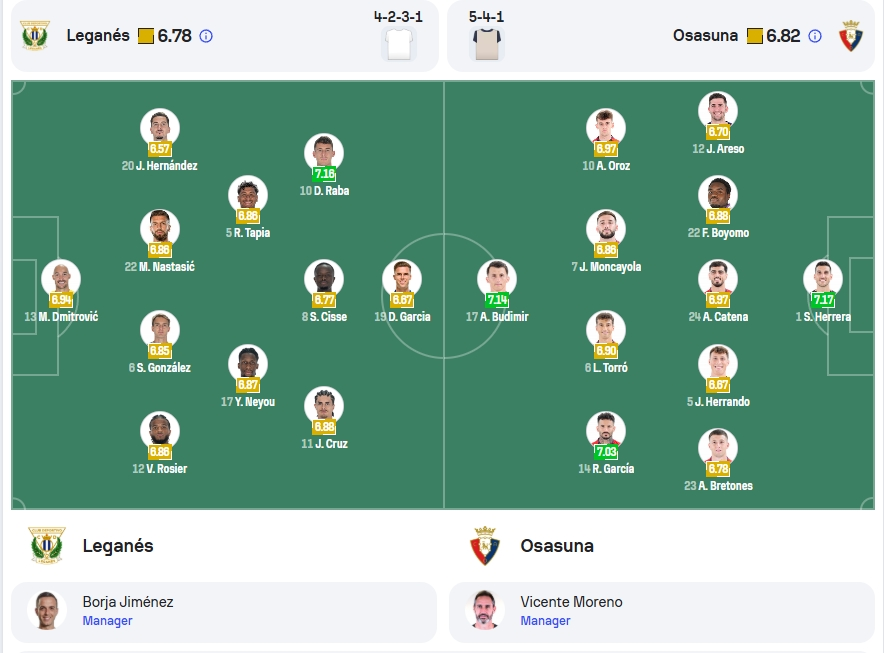Image resolution: width=884 pixels, height=653 pixels.
Task: Select J. Areso player photo
Action: click(718, 111)
